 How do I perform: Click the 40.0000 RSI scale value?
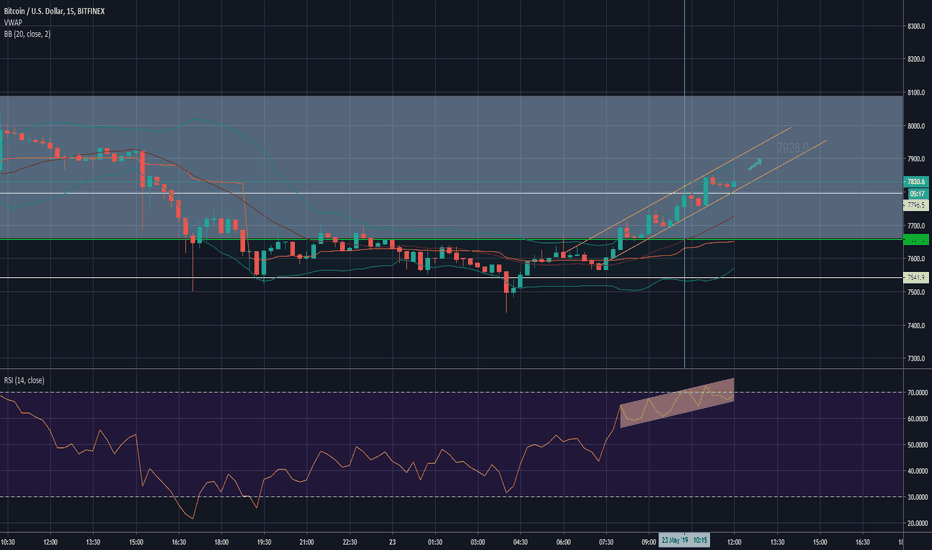[x=918, y=471]
